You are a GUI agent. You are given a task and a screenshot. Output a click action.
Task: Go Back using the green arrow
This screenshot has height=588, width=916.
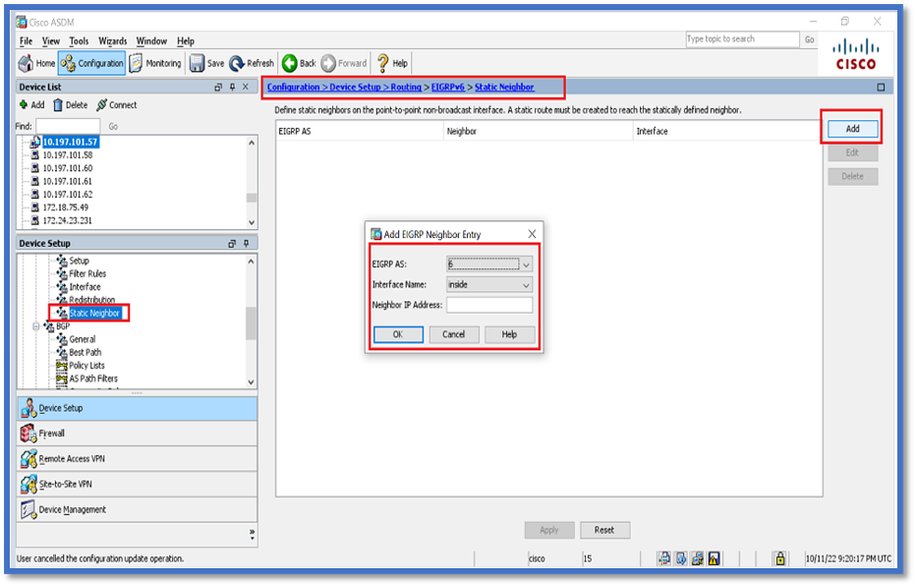click(299, 63)
